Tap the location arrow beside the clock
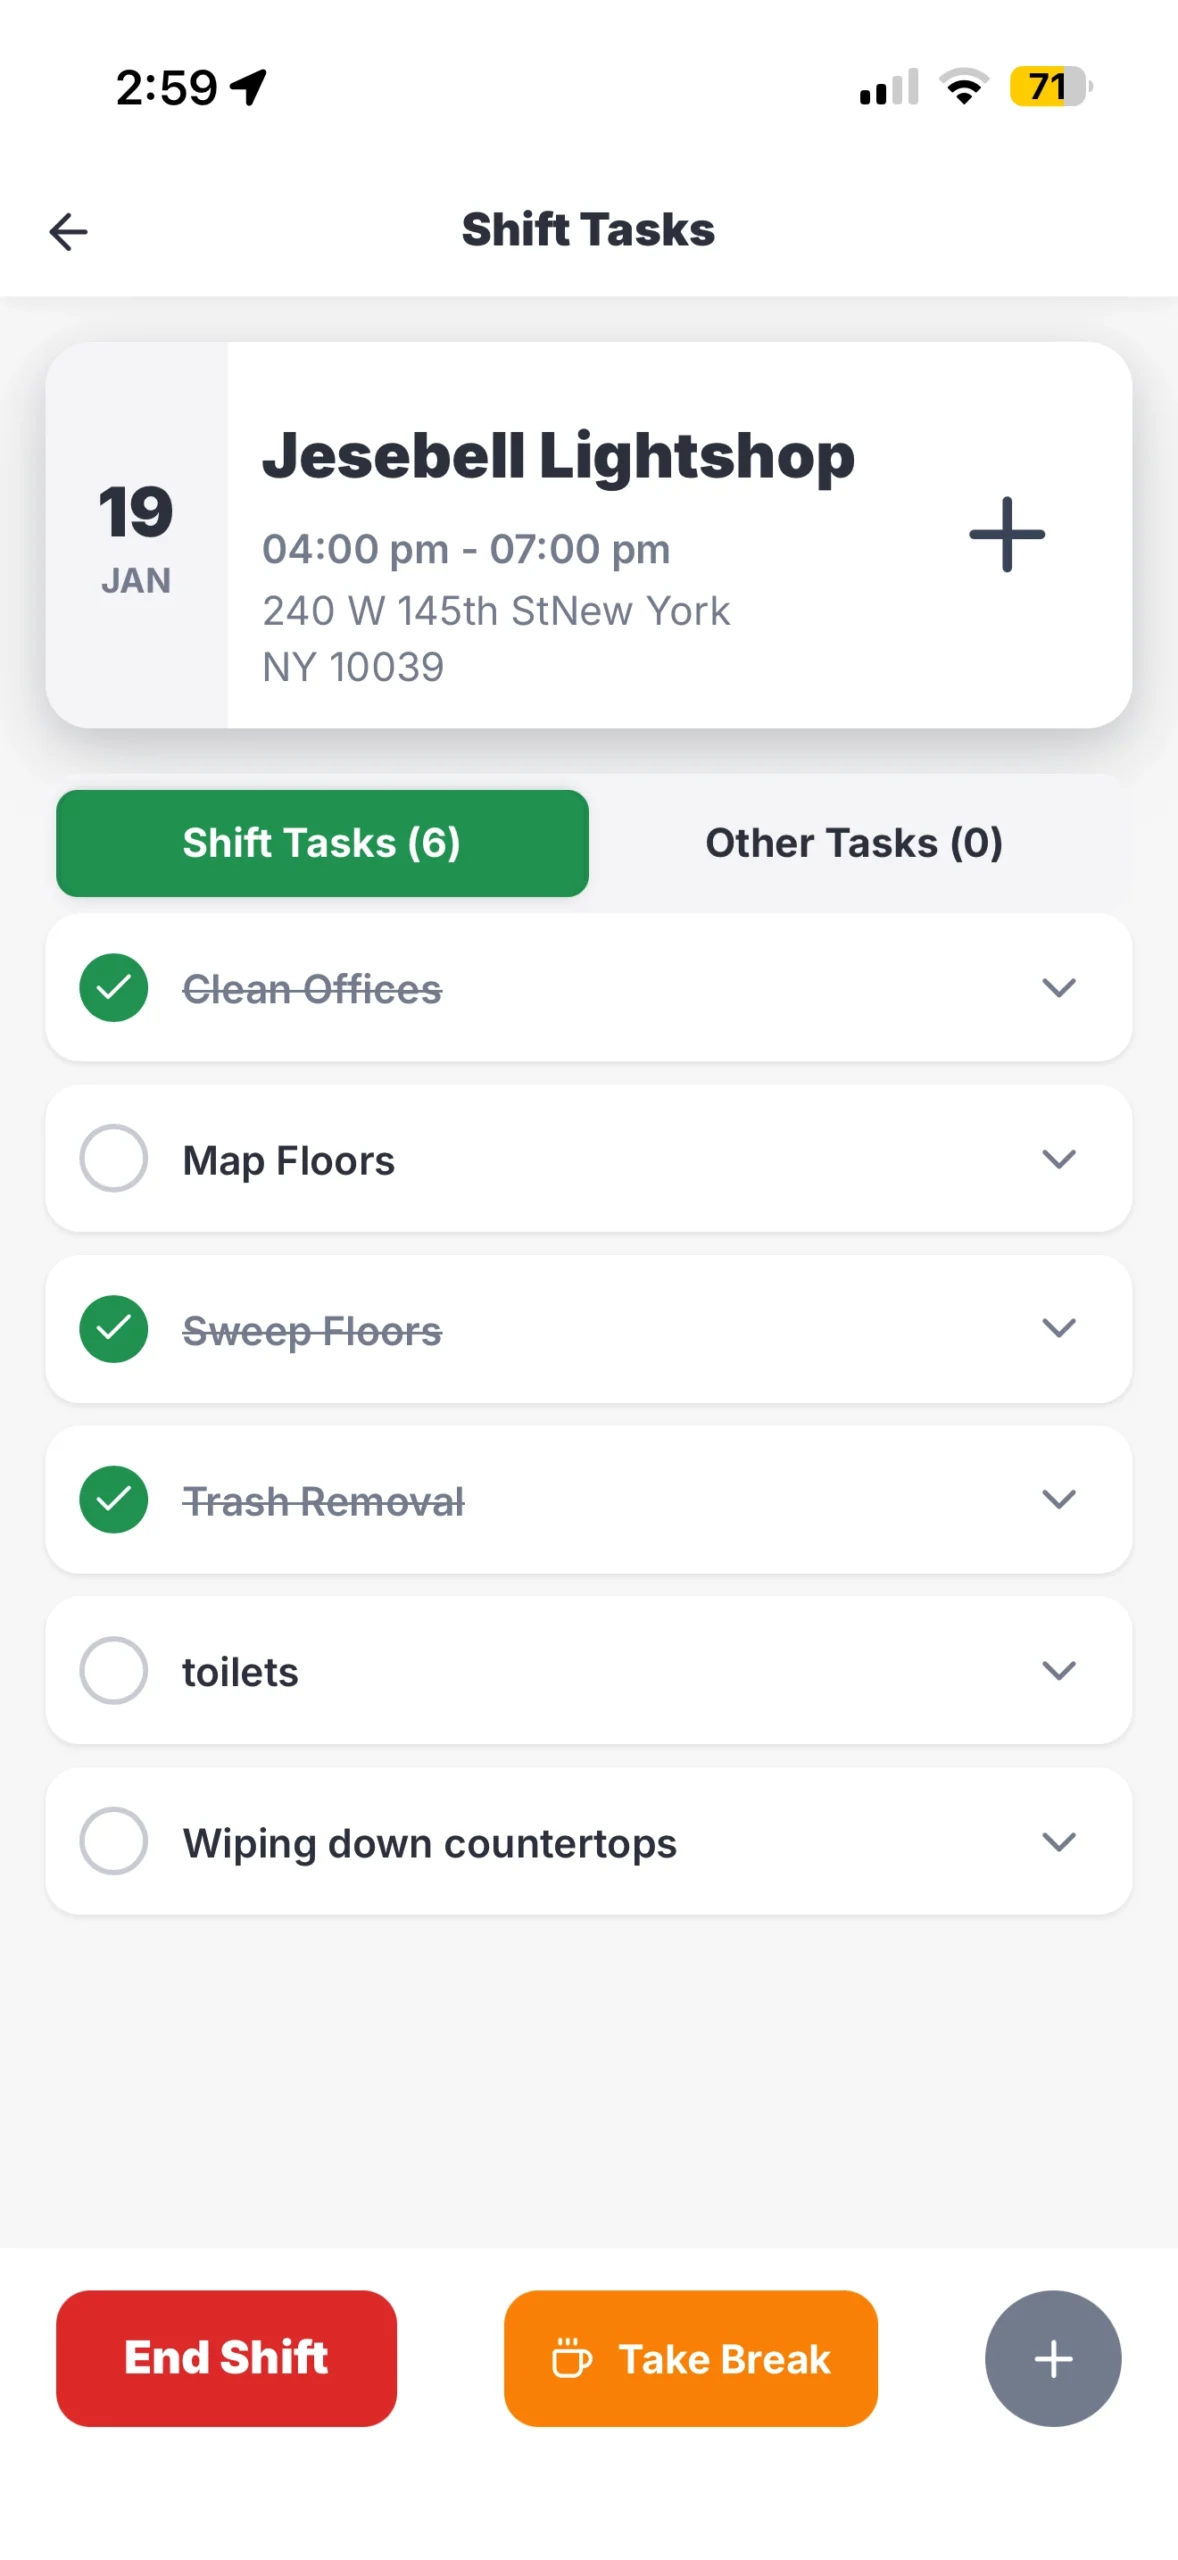This screenshot has height=2560, width=1178. click(248, 87)
